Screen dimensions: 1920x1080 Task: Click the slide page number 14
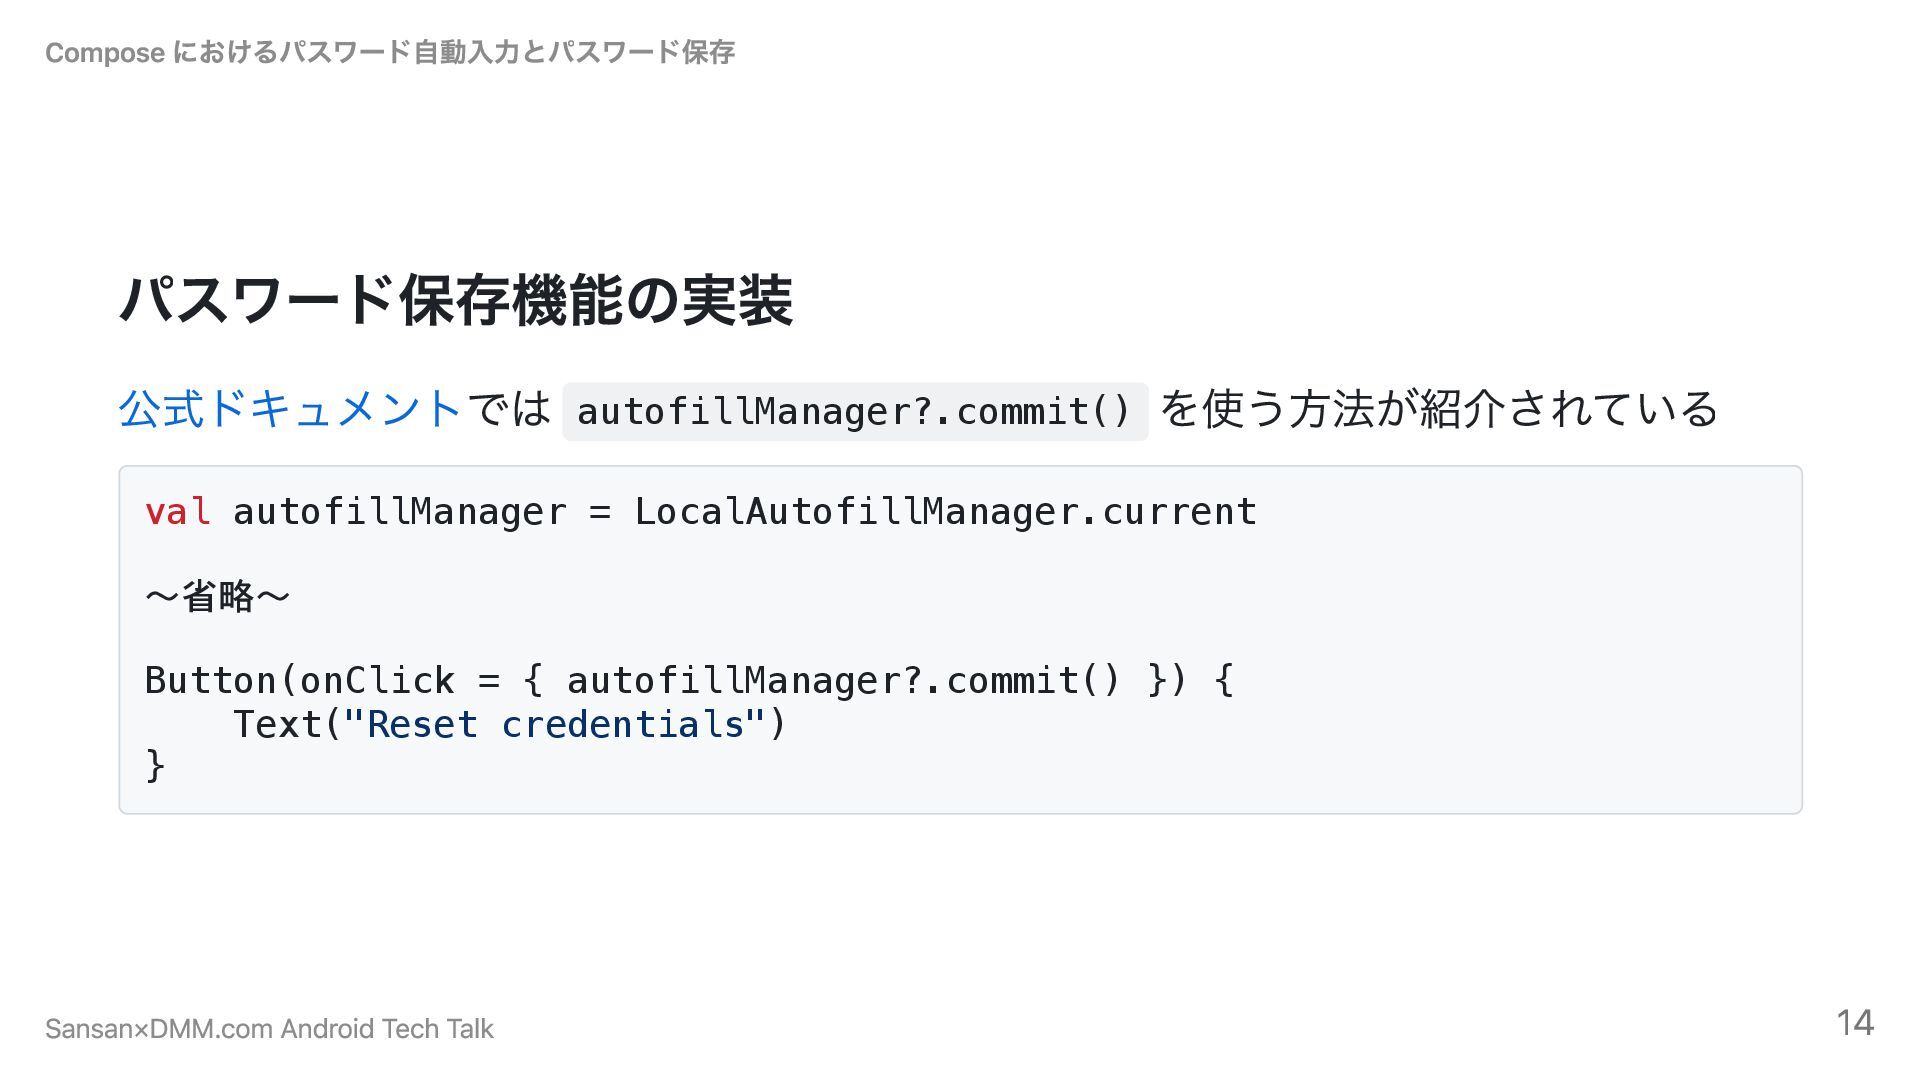tap(1854, 1023)
